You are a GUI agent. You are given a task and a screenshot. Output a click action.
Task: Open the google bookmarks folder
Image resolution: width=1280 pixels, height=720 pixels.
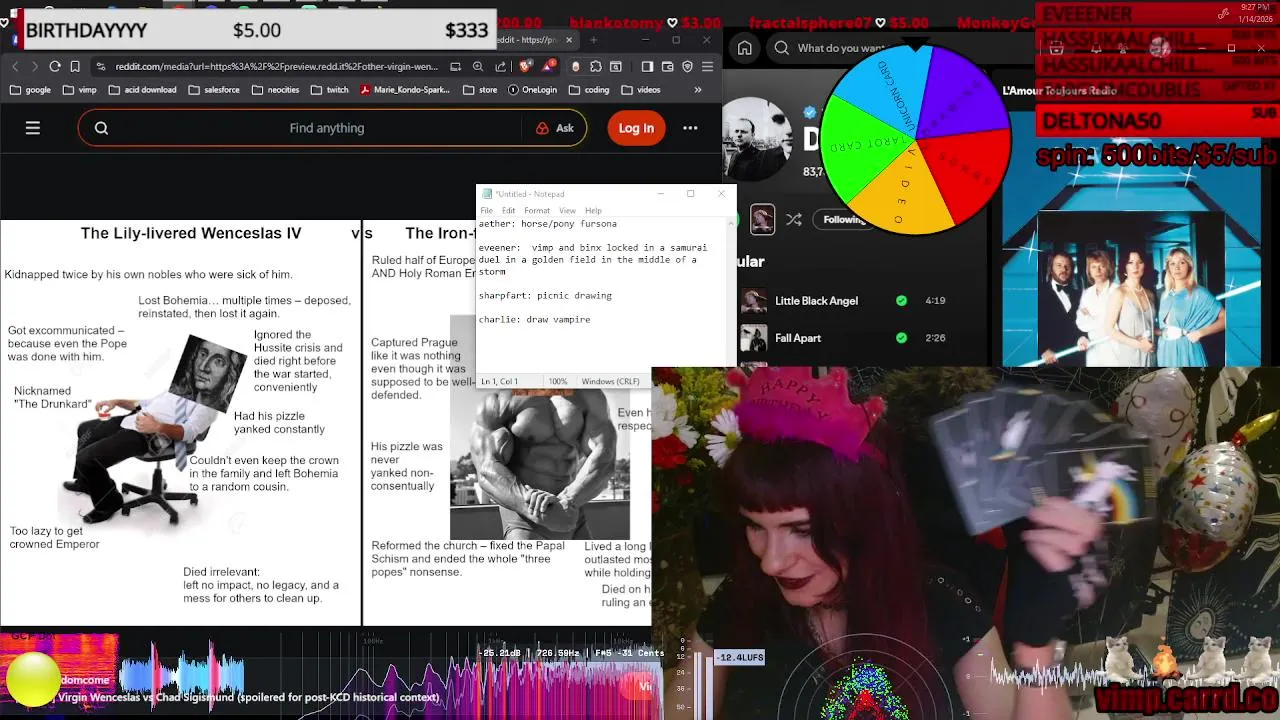(x=30, y=90)
